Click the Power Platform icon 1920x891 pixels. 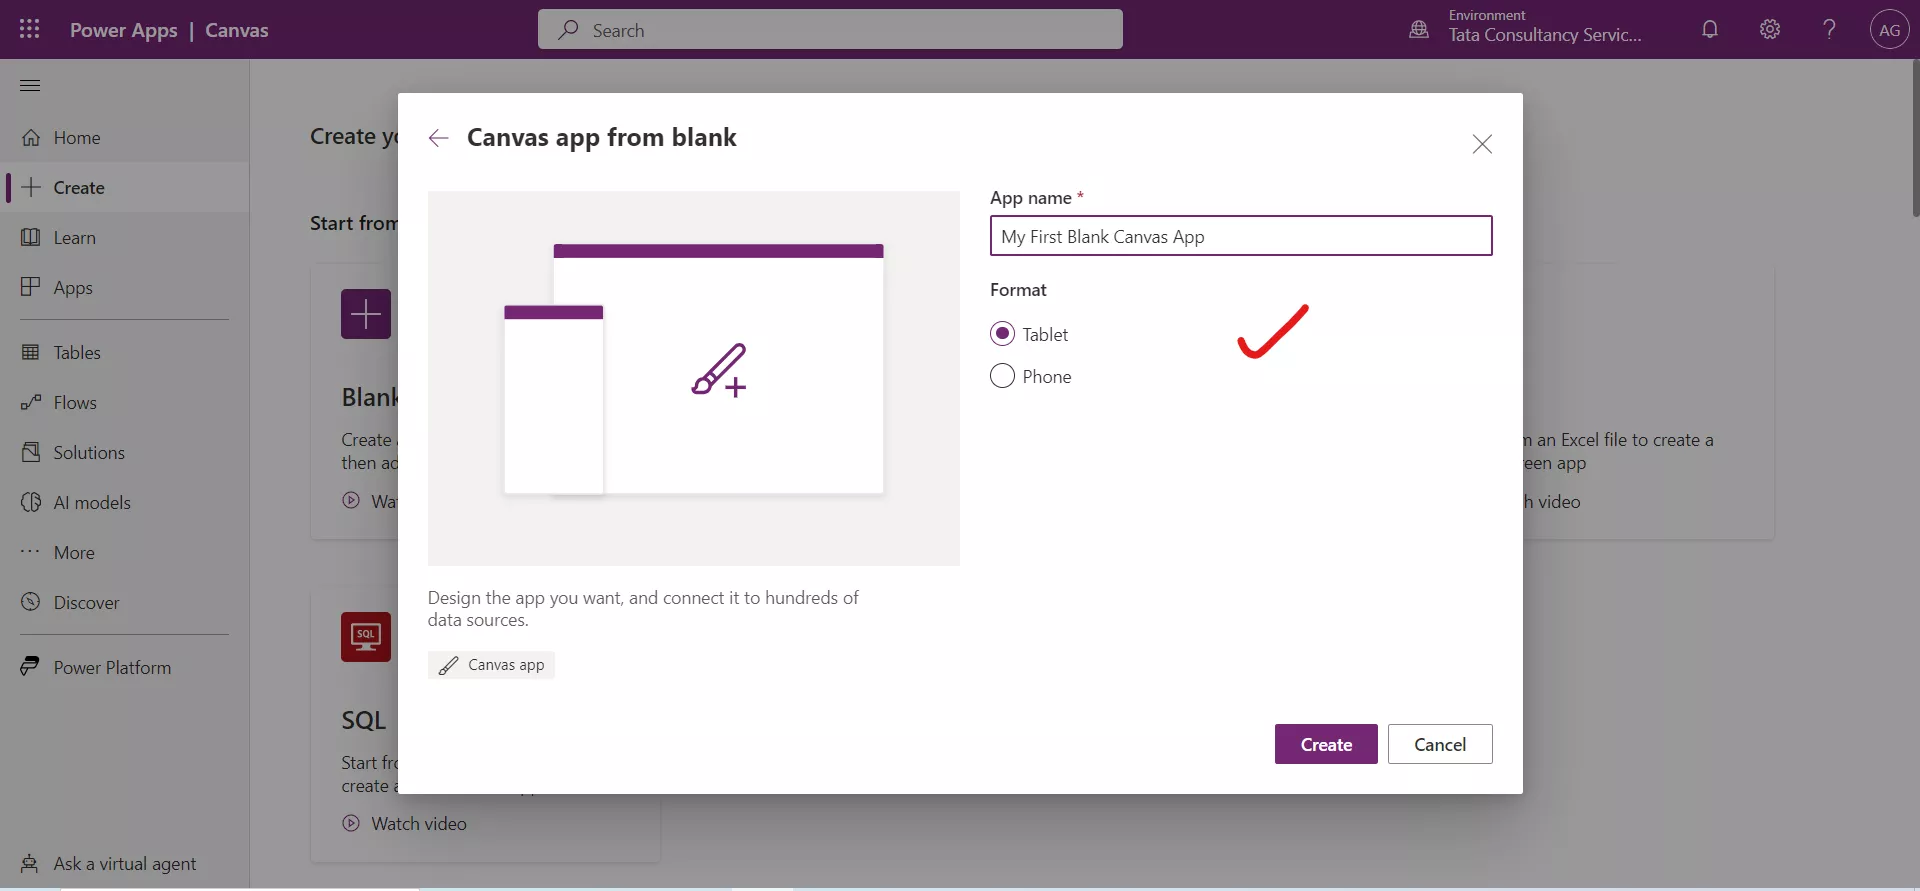31,666
